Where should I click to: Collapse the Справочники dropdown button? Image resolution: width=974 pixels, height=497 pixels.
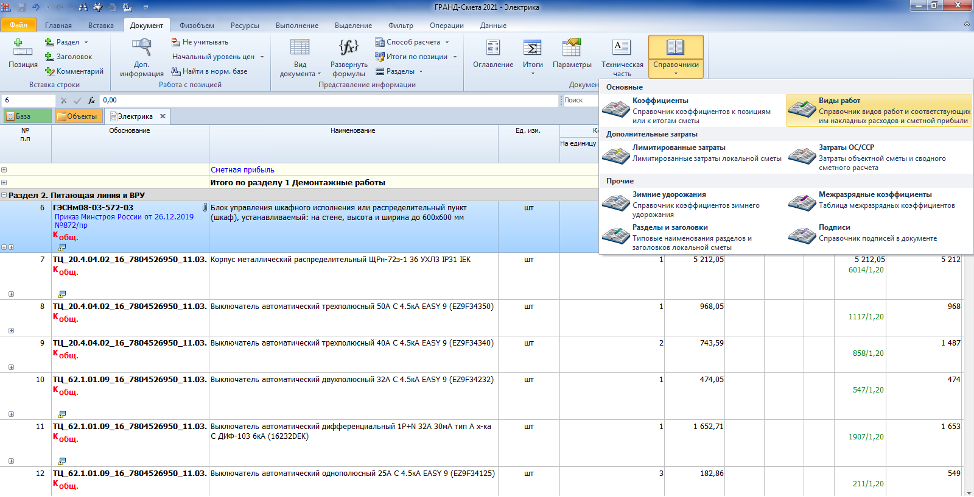(x=676, y=57)
